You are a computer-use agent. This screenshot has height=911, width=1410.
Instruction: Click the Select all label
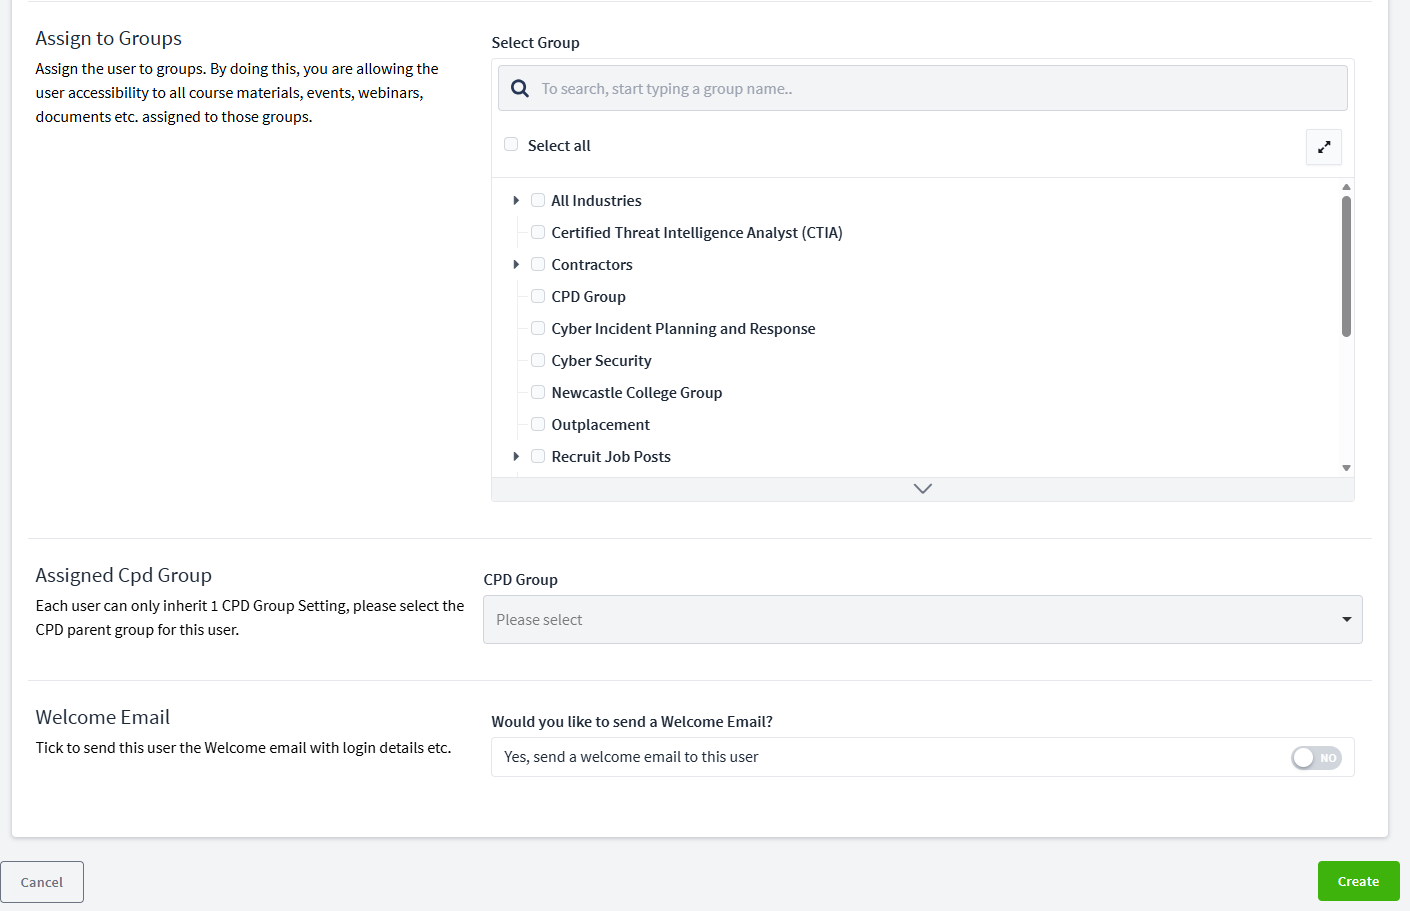[x=559, y=146]
